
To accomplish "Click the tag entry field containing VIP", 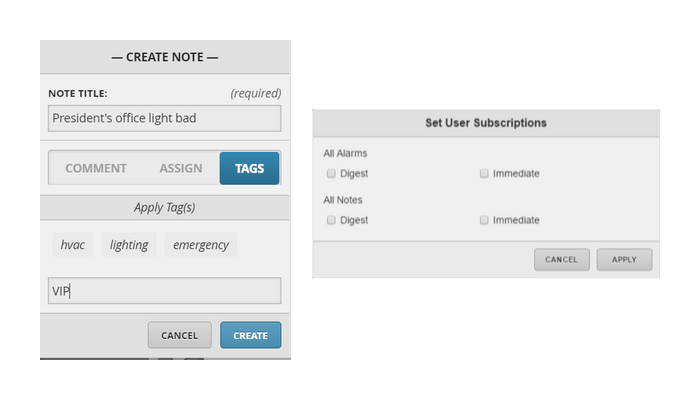I will [x=164, y=291].
